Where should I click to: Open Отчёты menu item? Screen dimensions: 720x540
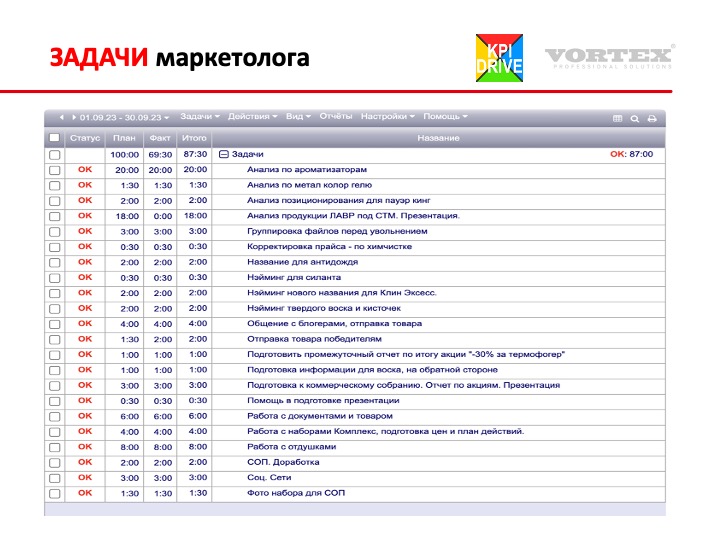336,117
